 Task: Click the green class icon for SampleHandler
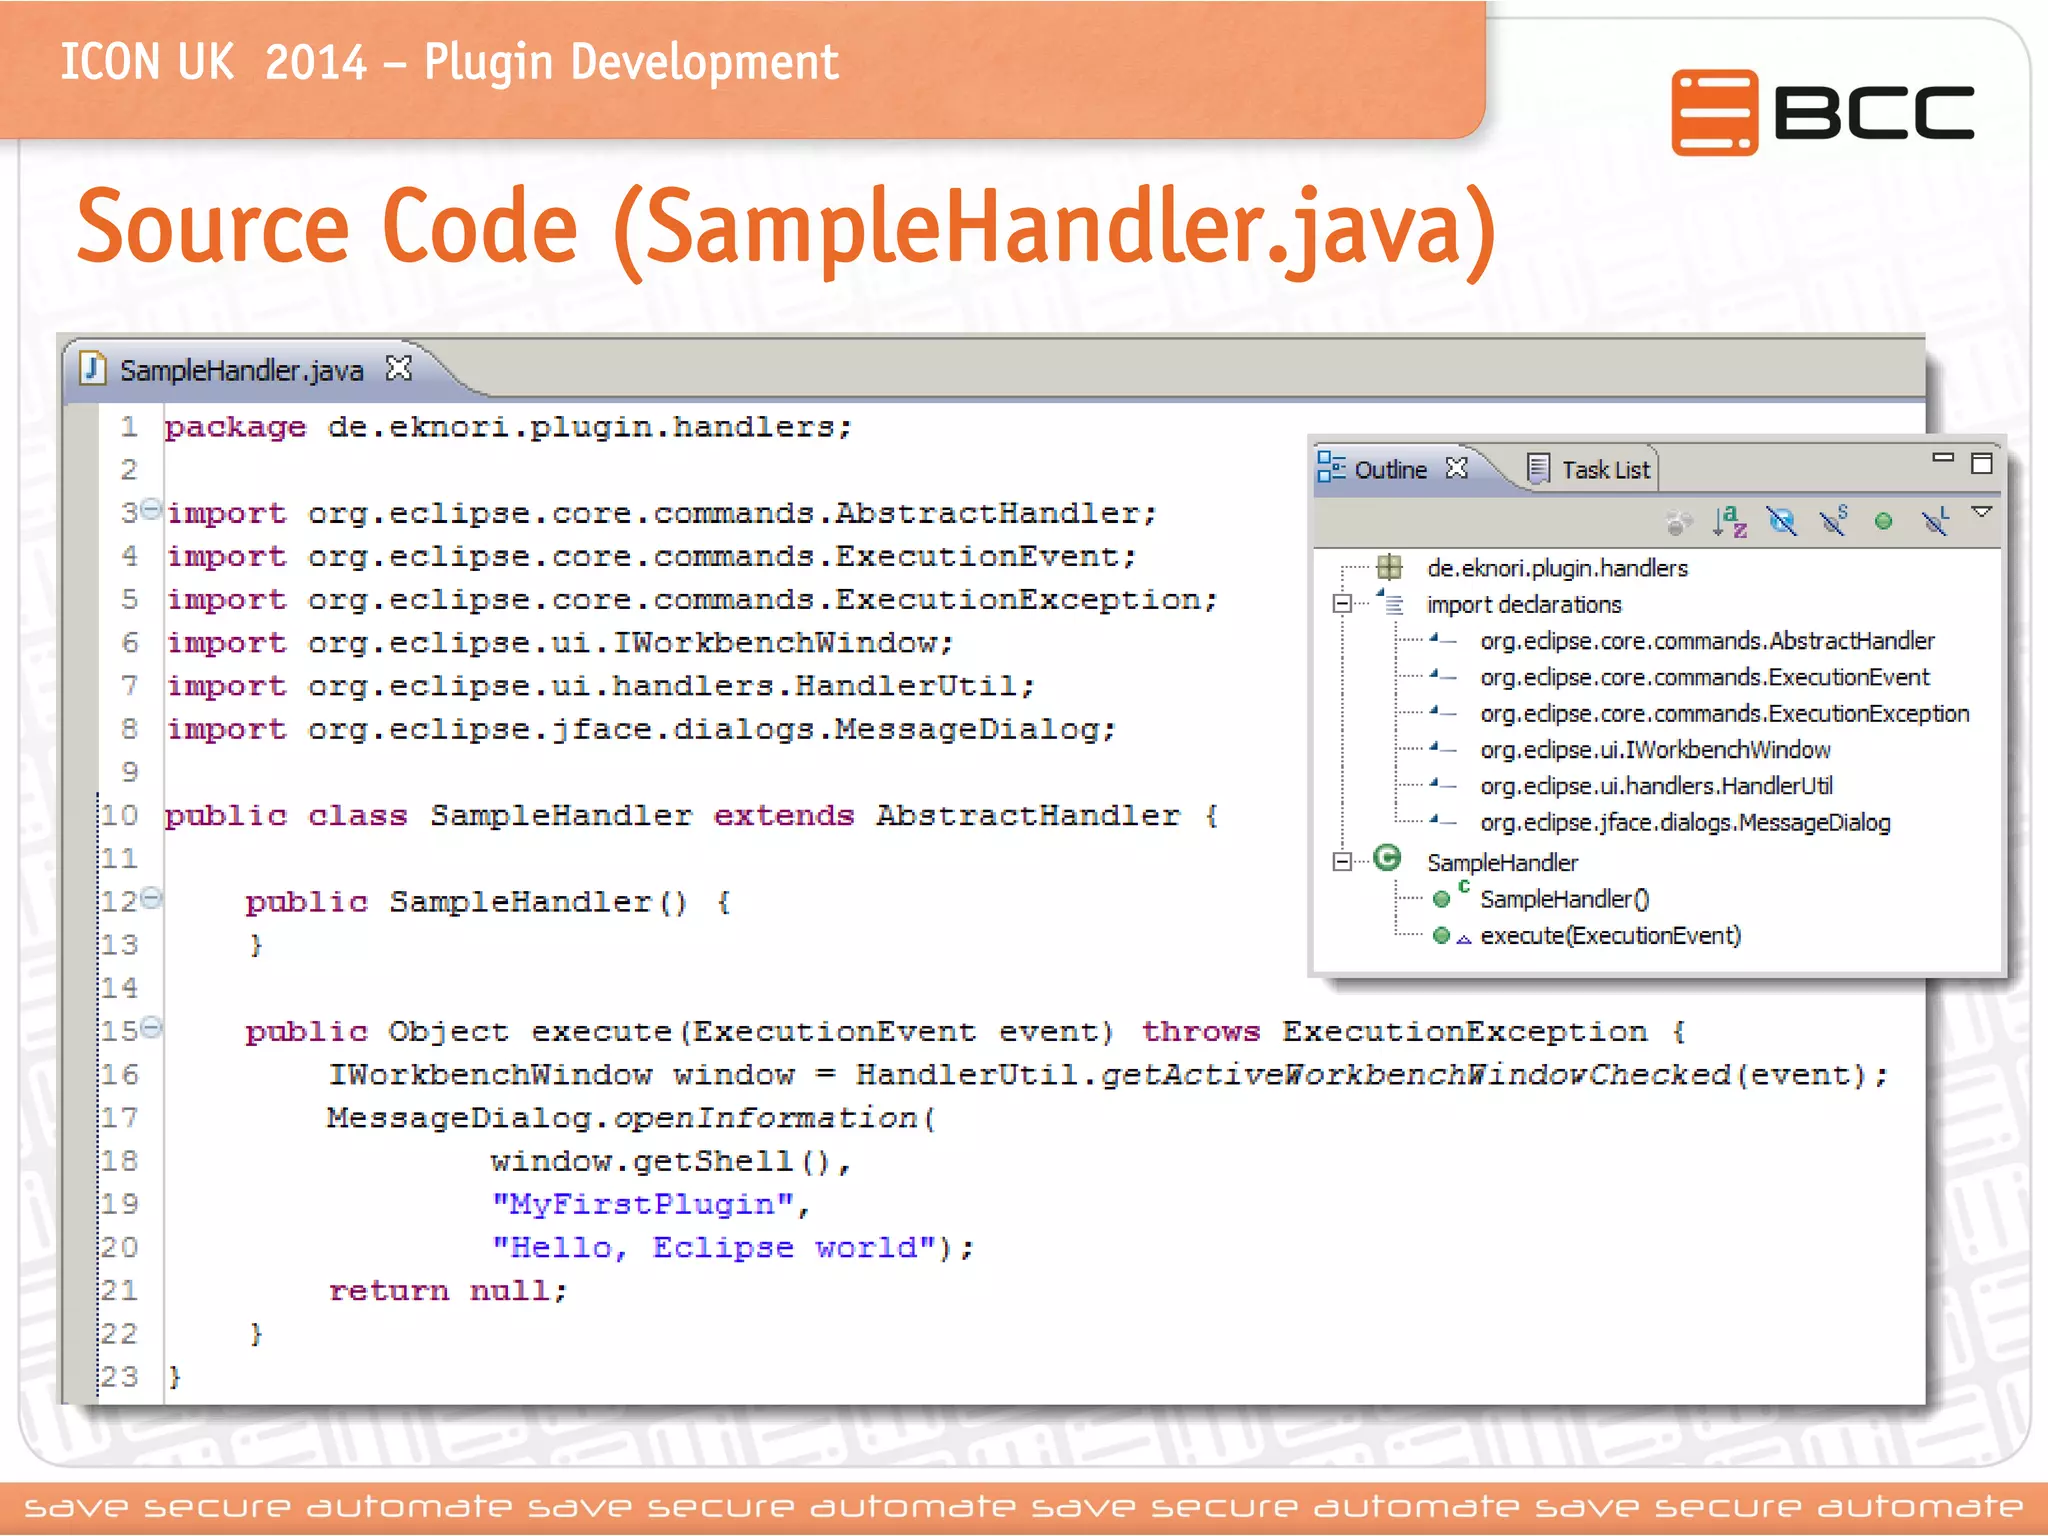coord(1387,858)
